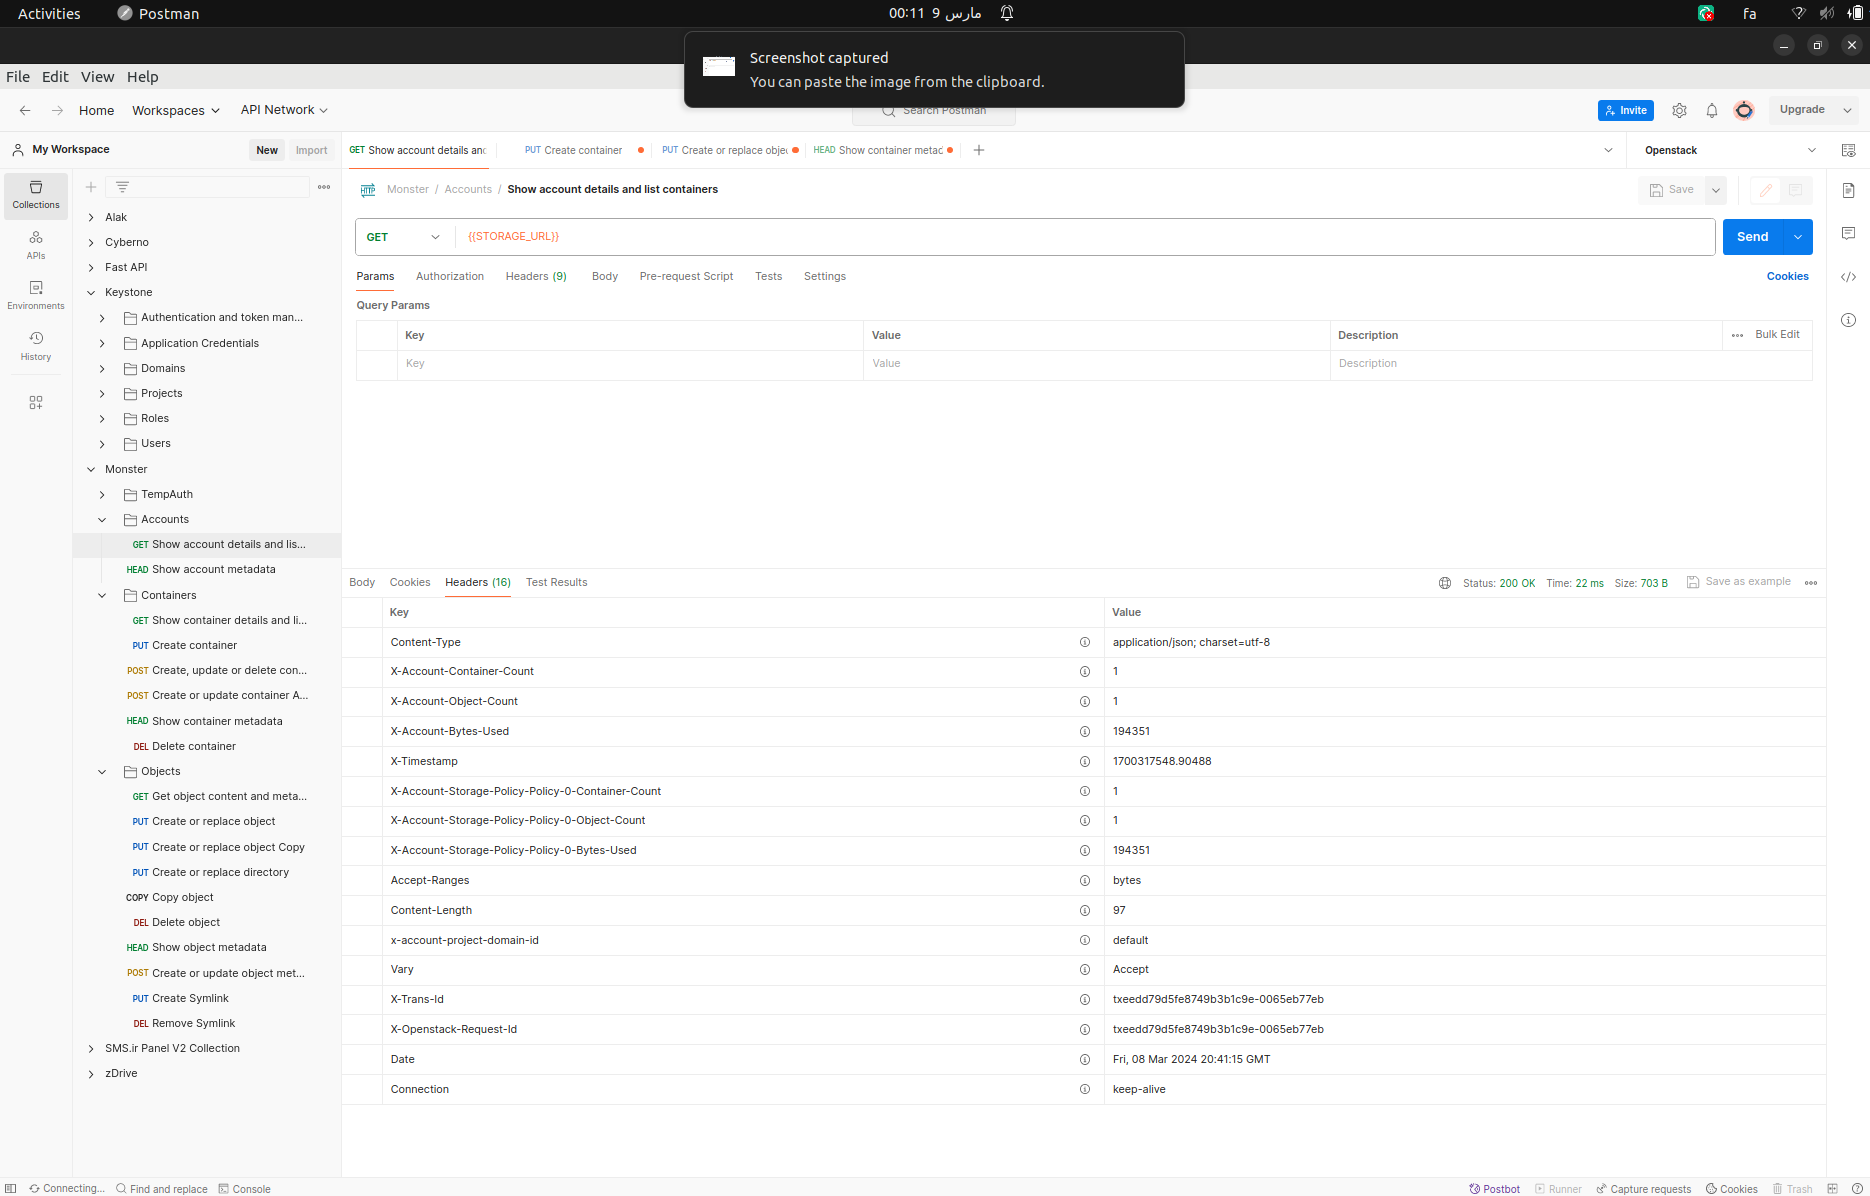1870x1196 pixels.
Task: Click the settings gear icon in header
Action: click(x=1680, y=111)
